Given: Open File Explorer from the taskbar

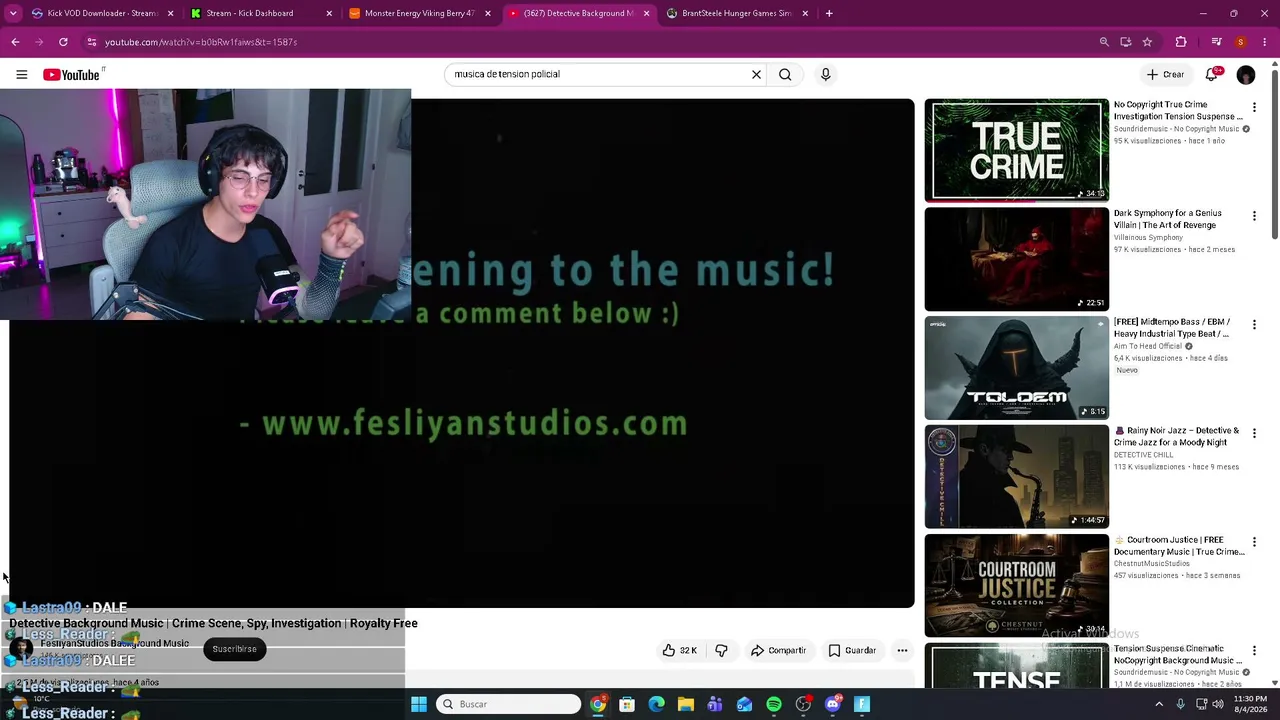Looking at the screenshot, I should 686,704.
